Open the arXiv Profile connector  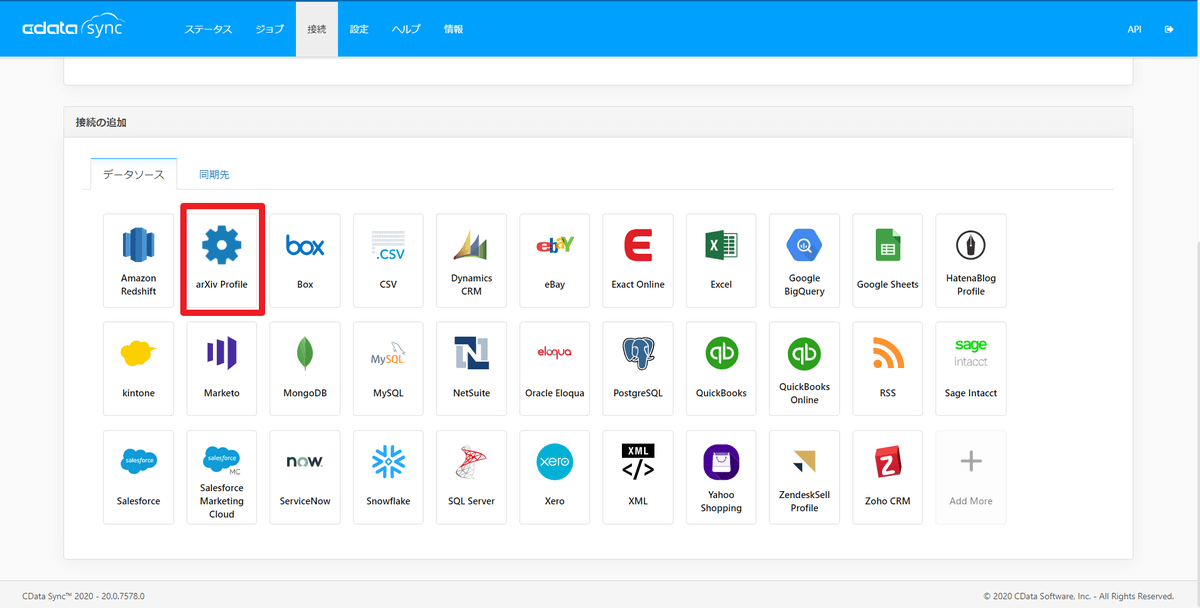tap(221, 260)
